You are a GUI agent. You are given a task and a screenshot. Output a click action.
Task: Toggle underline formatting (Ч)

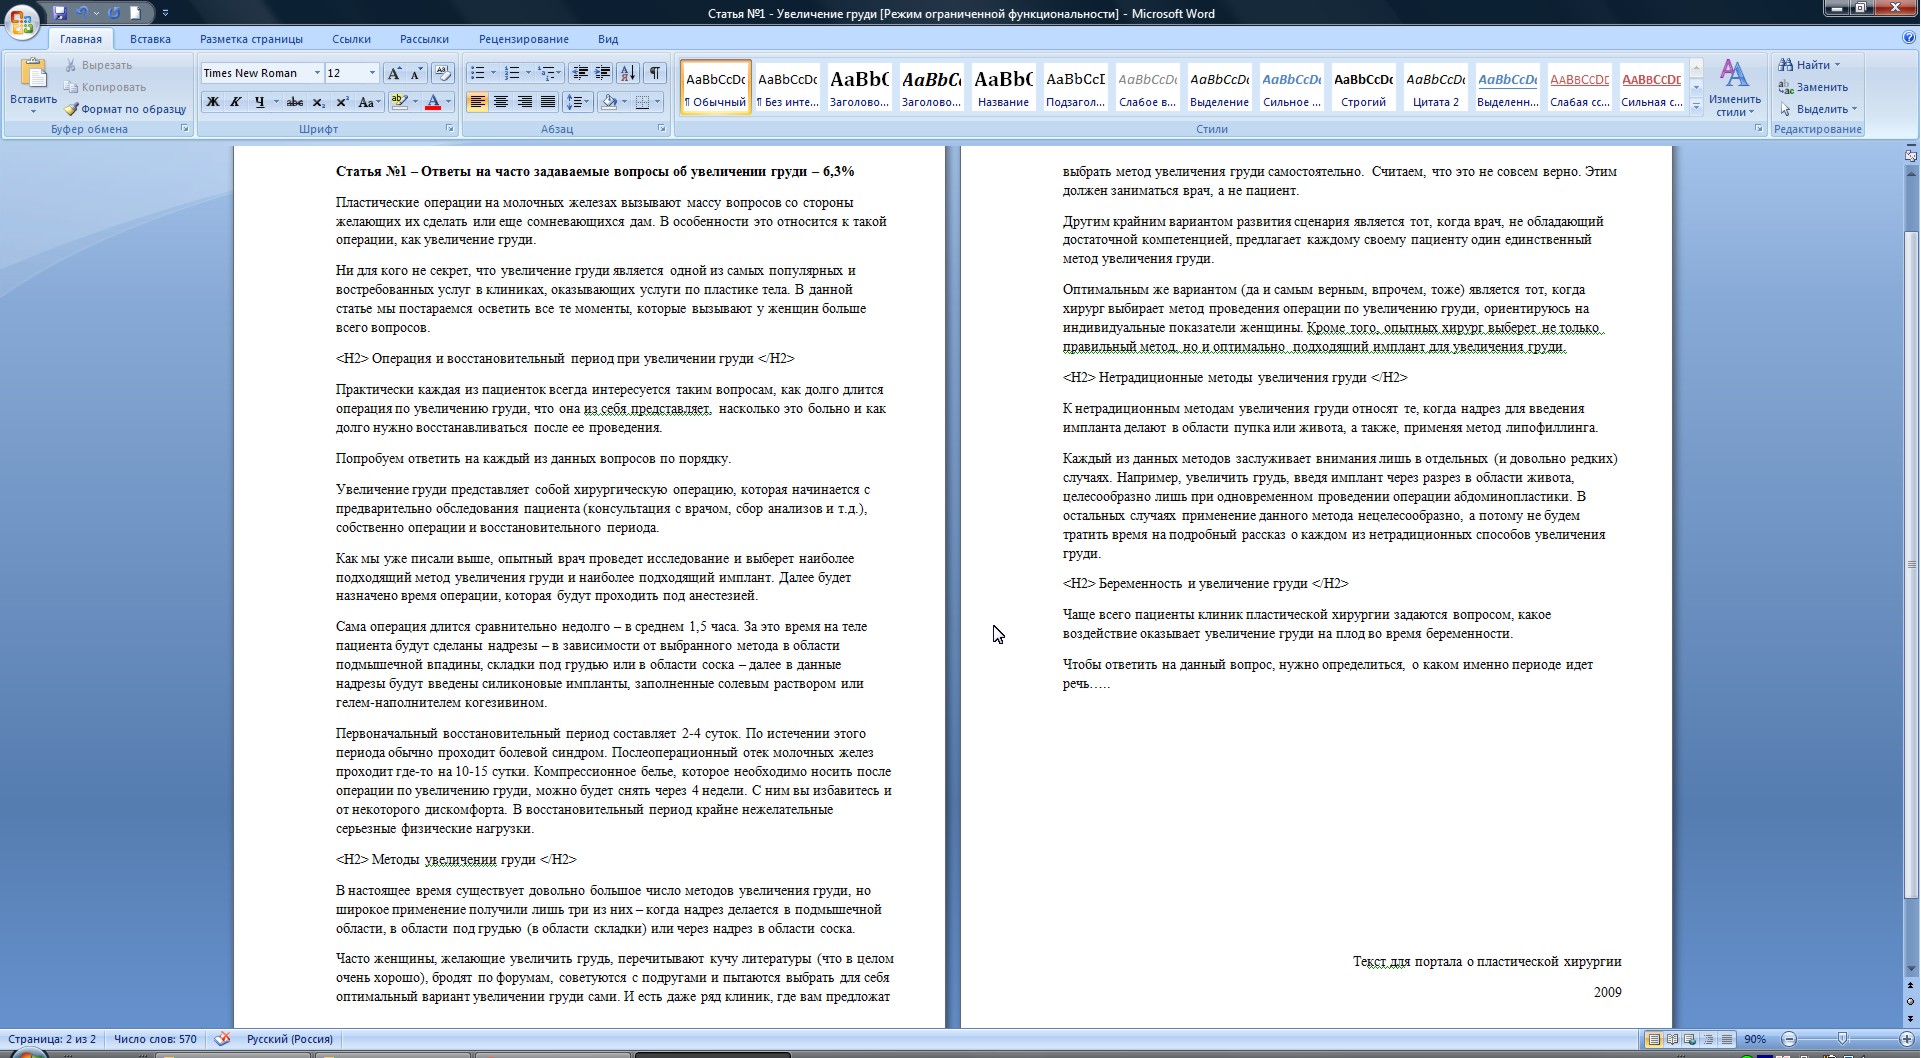coord(259,102)
